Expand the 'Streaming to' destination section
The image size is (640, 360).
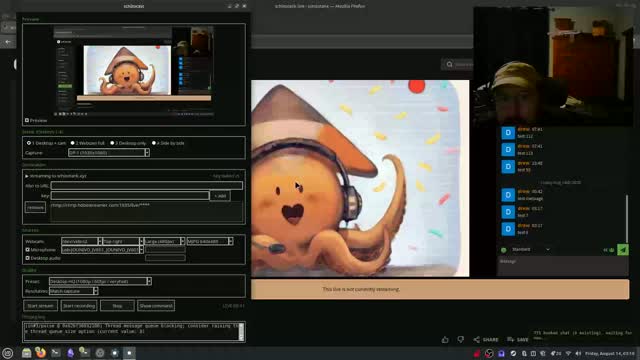point(27,176)
